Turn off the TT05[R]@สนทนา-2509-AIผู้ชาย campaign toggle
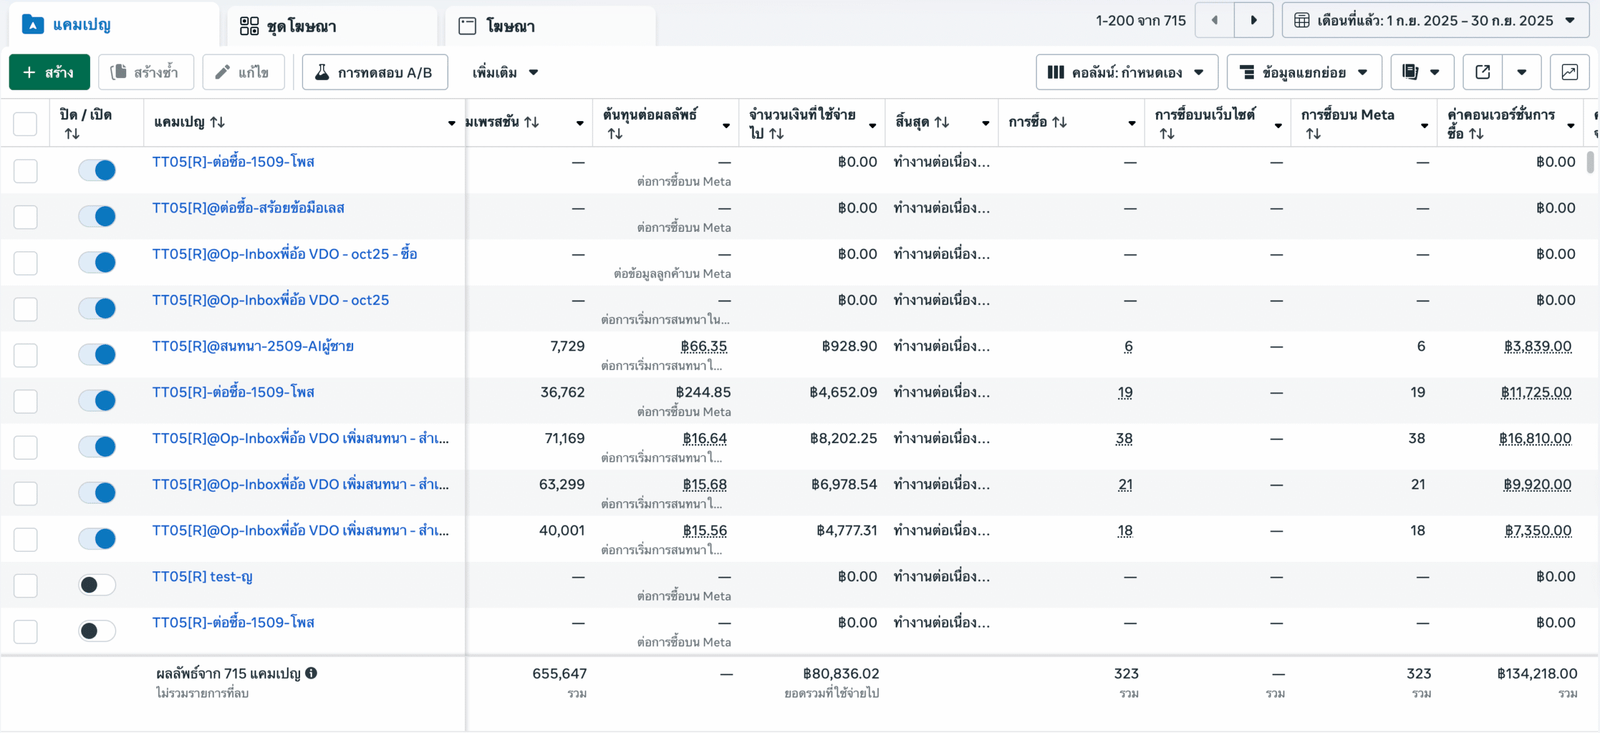 pos(97,354)
